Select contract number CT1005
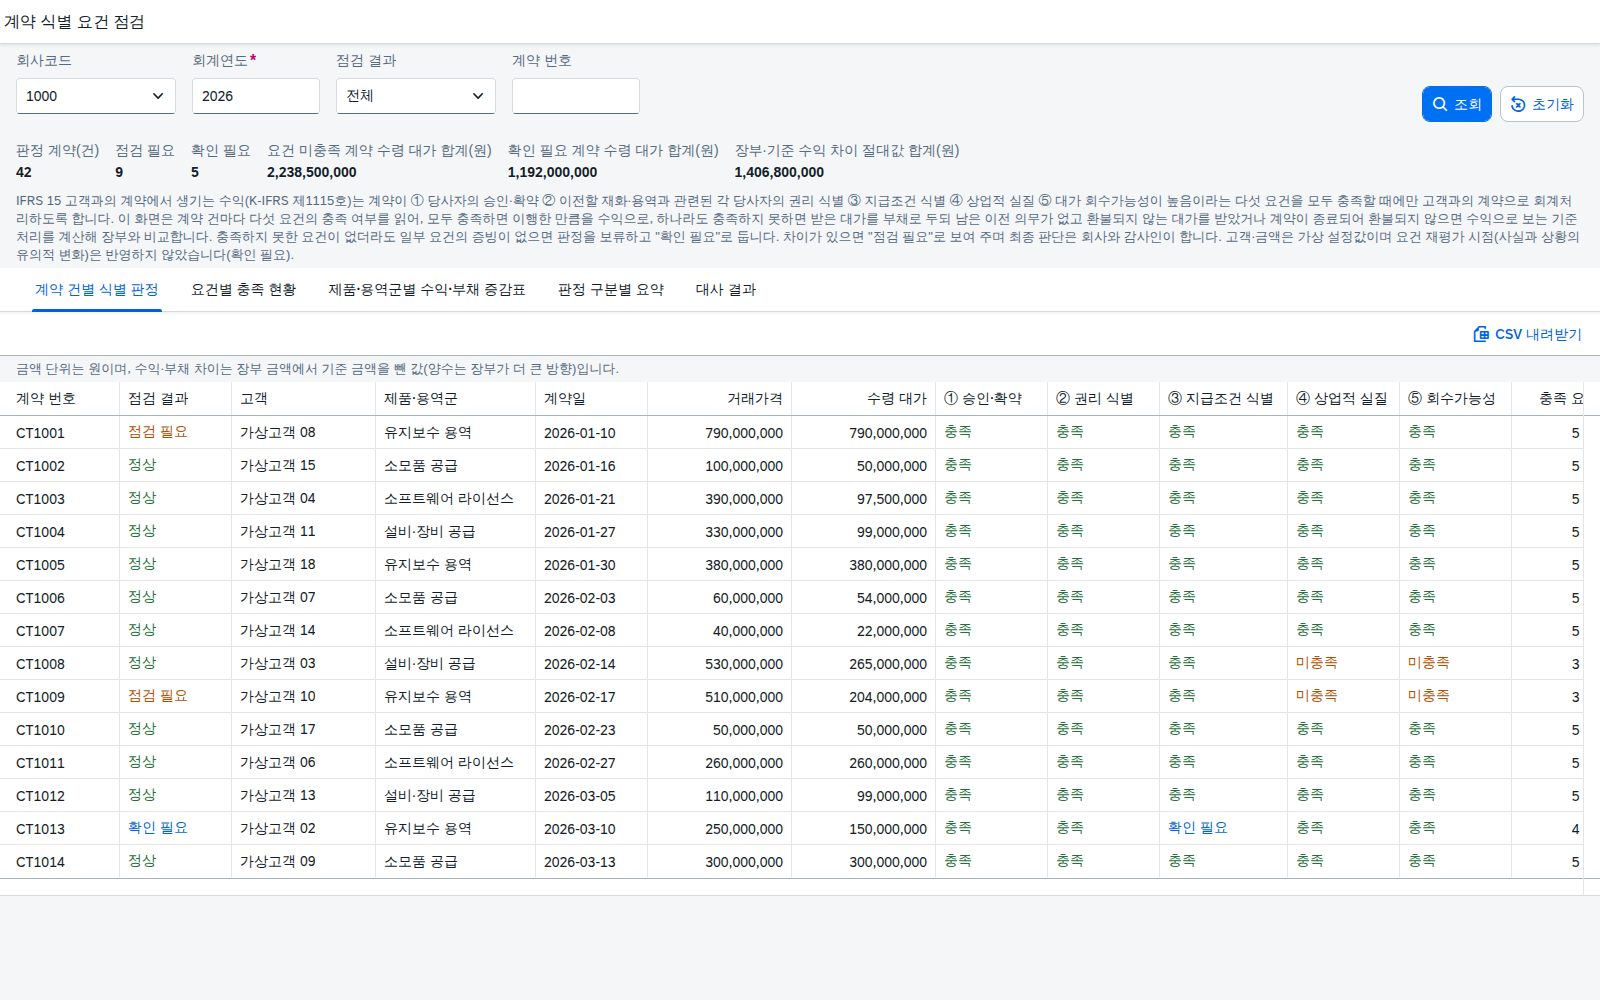 click(40, 565)
